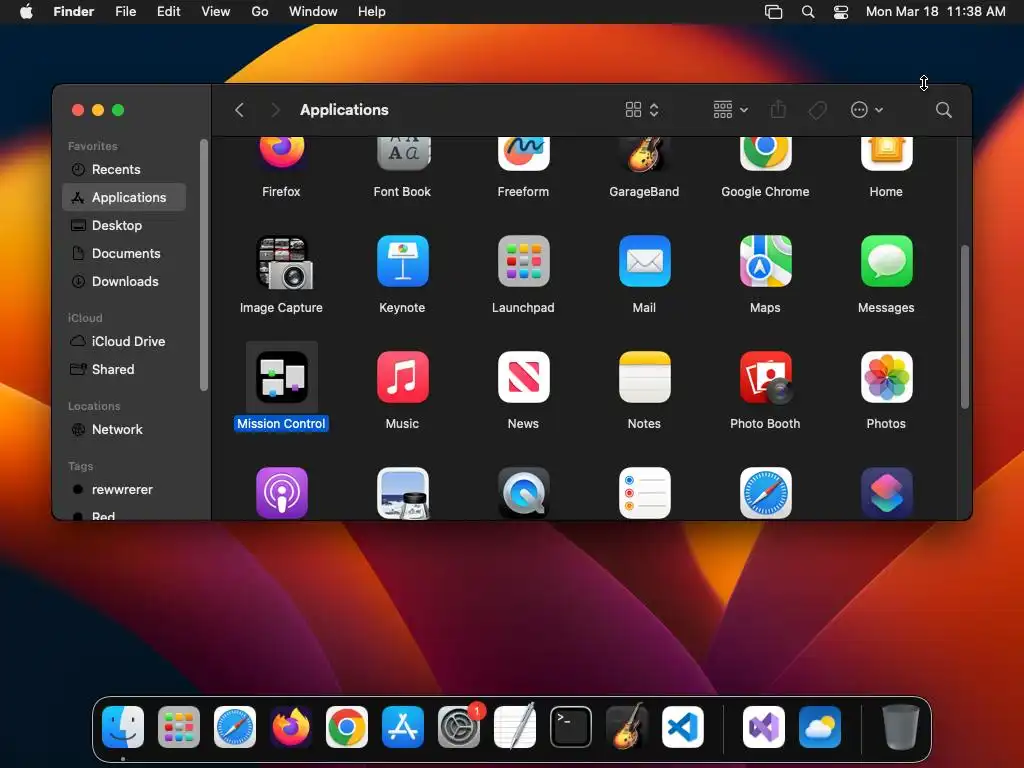
Task: Open the File menu
Action: (125, 12)
